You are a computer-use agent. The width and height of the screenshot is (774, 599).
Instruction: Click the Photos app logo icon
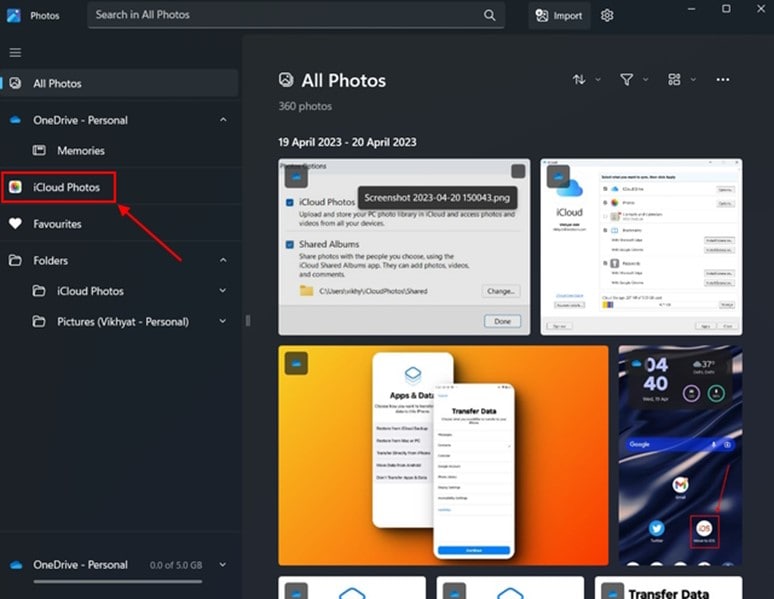pos(13,15)
